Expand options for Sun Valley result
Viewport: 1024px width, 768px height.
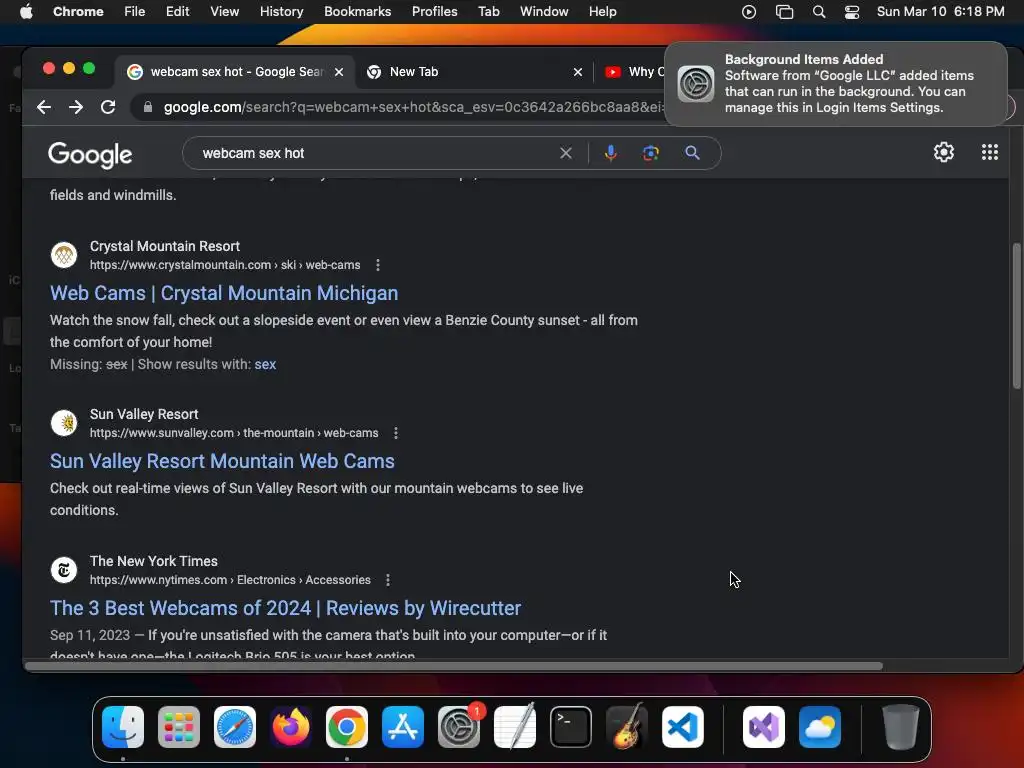pyautogui.click(x=395, y=433)
